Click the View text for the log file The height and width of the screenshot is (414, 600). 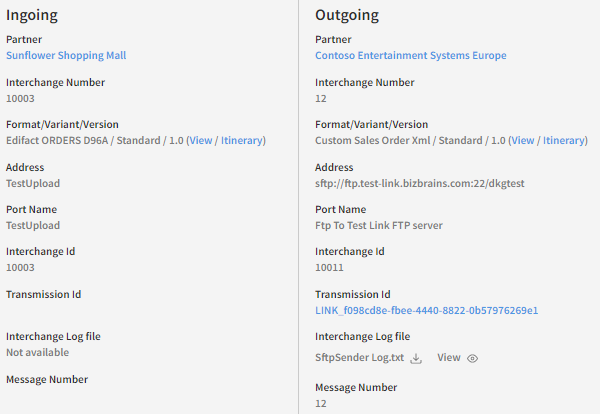point(449,358)
